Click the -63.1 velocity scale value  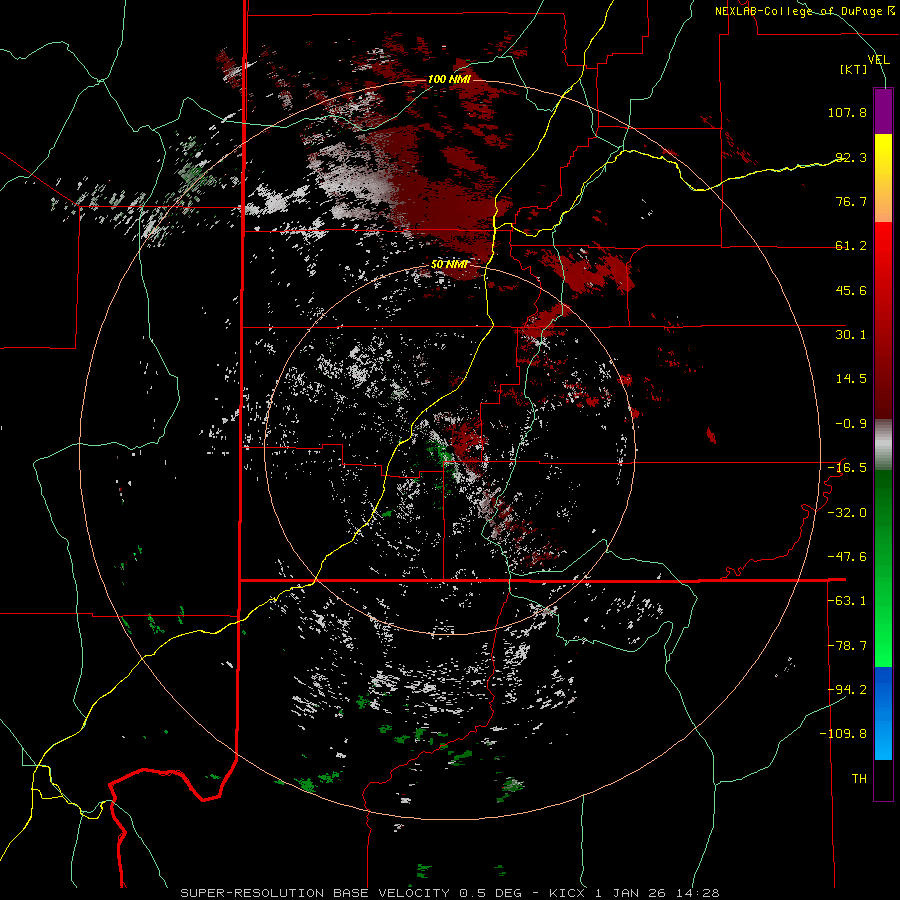(847, 601)
